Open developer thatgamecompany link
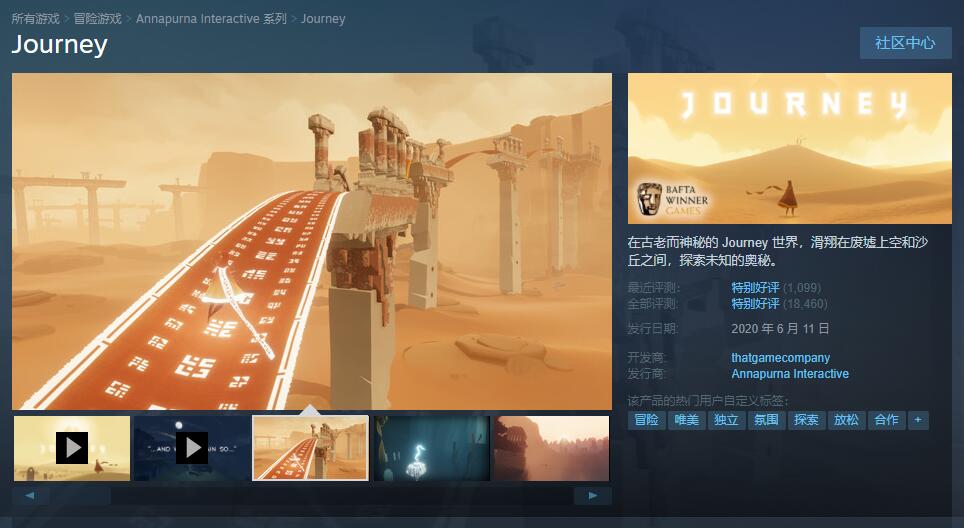 (780, 358)
